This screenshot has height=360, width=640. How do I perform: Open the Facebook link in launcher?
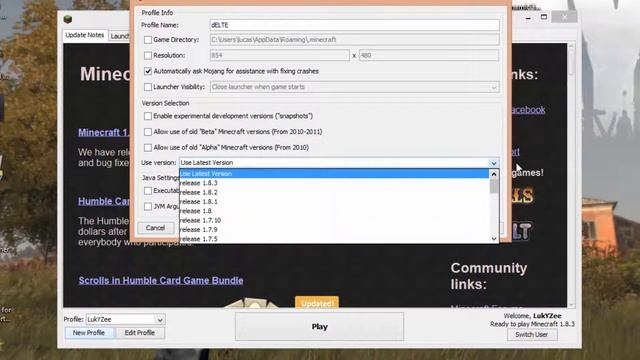click(528, 110)
